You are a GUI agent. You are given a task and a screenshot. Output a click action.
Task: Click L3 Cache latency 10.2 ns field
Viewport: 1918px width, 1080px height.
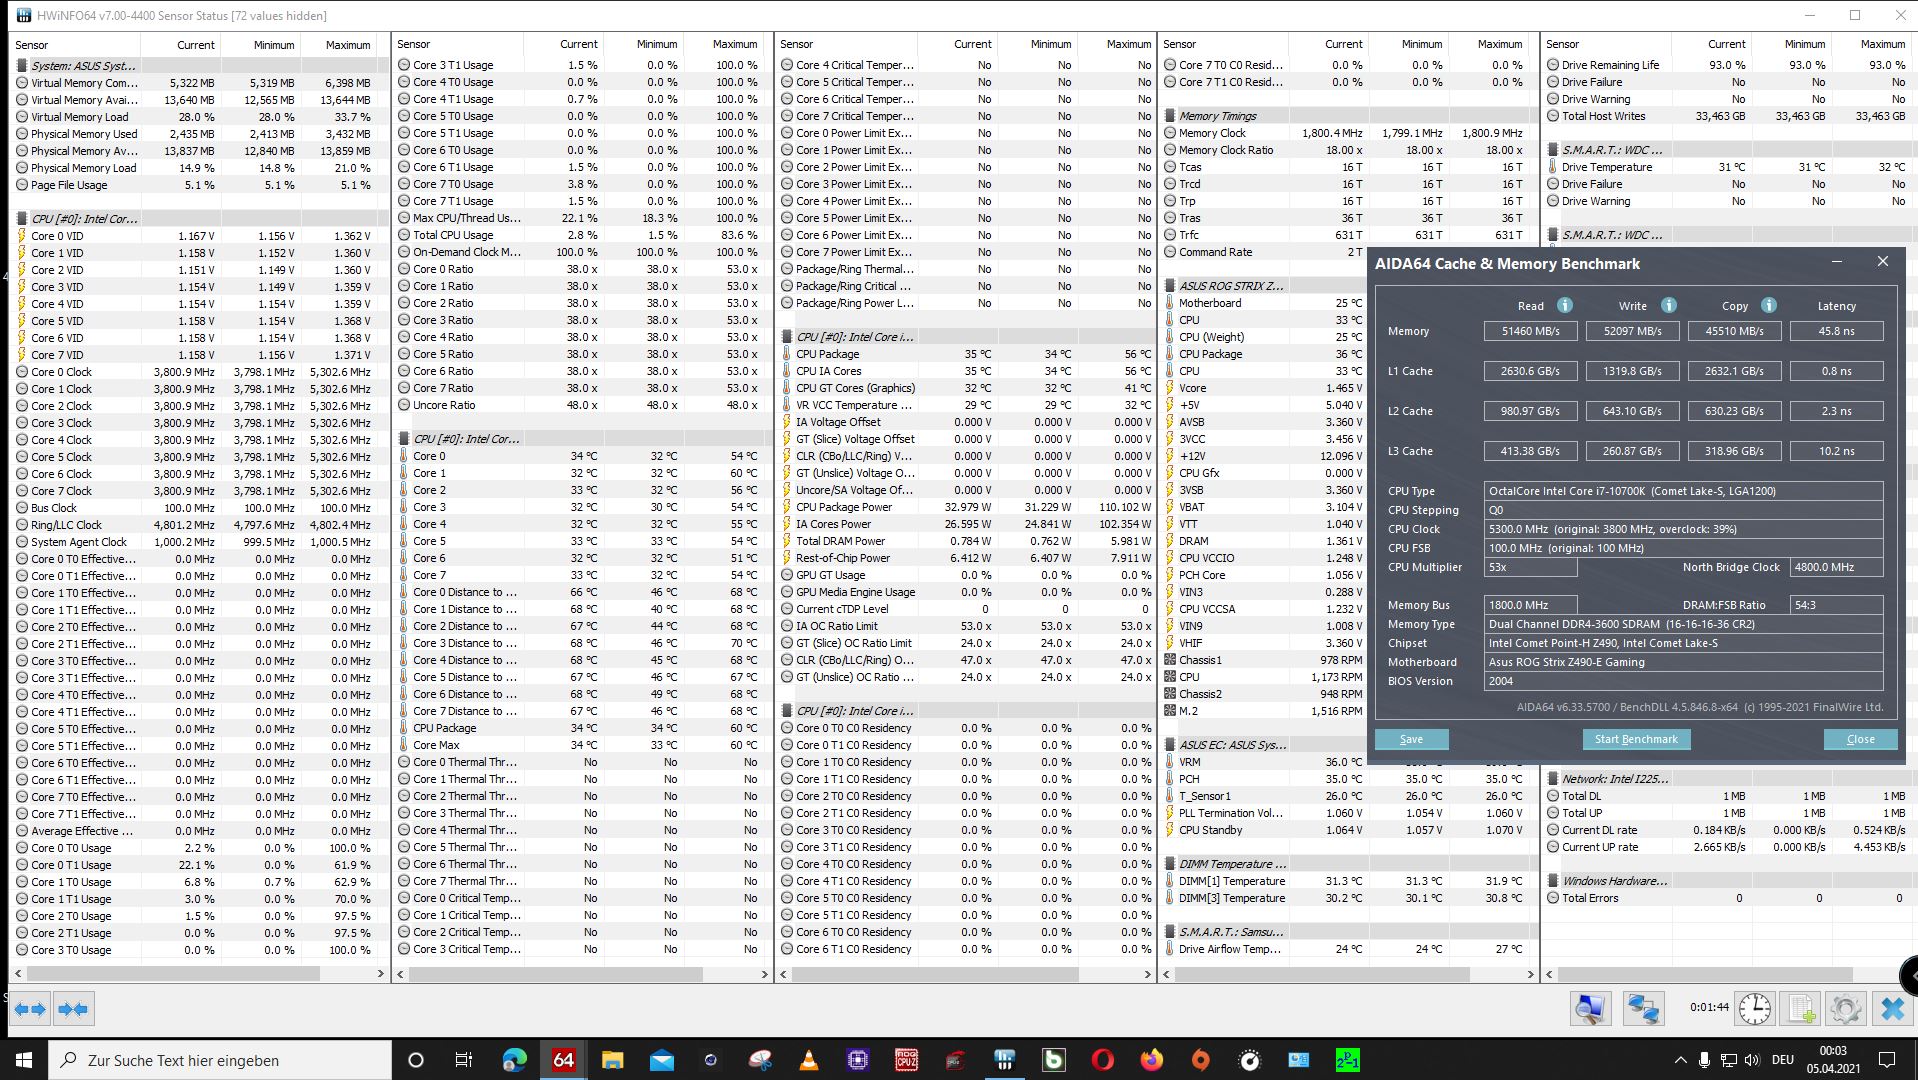coord(1836,451)
